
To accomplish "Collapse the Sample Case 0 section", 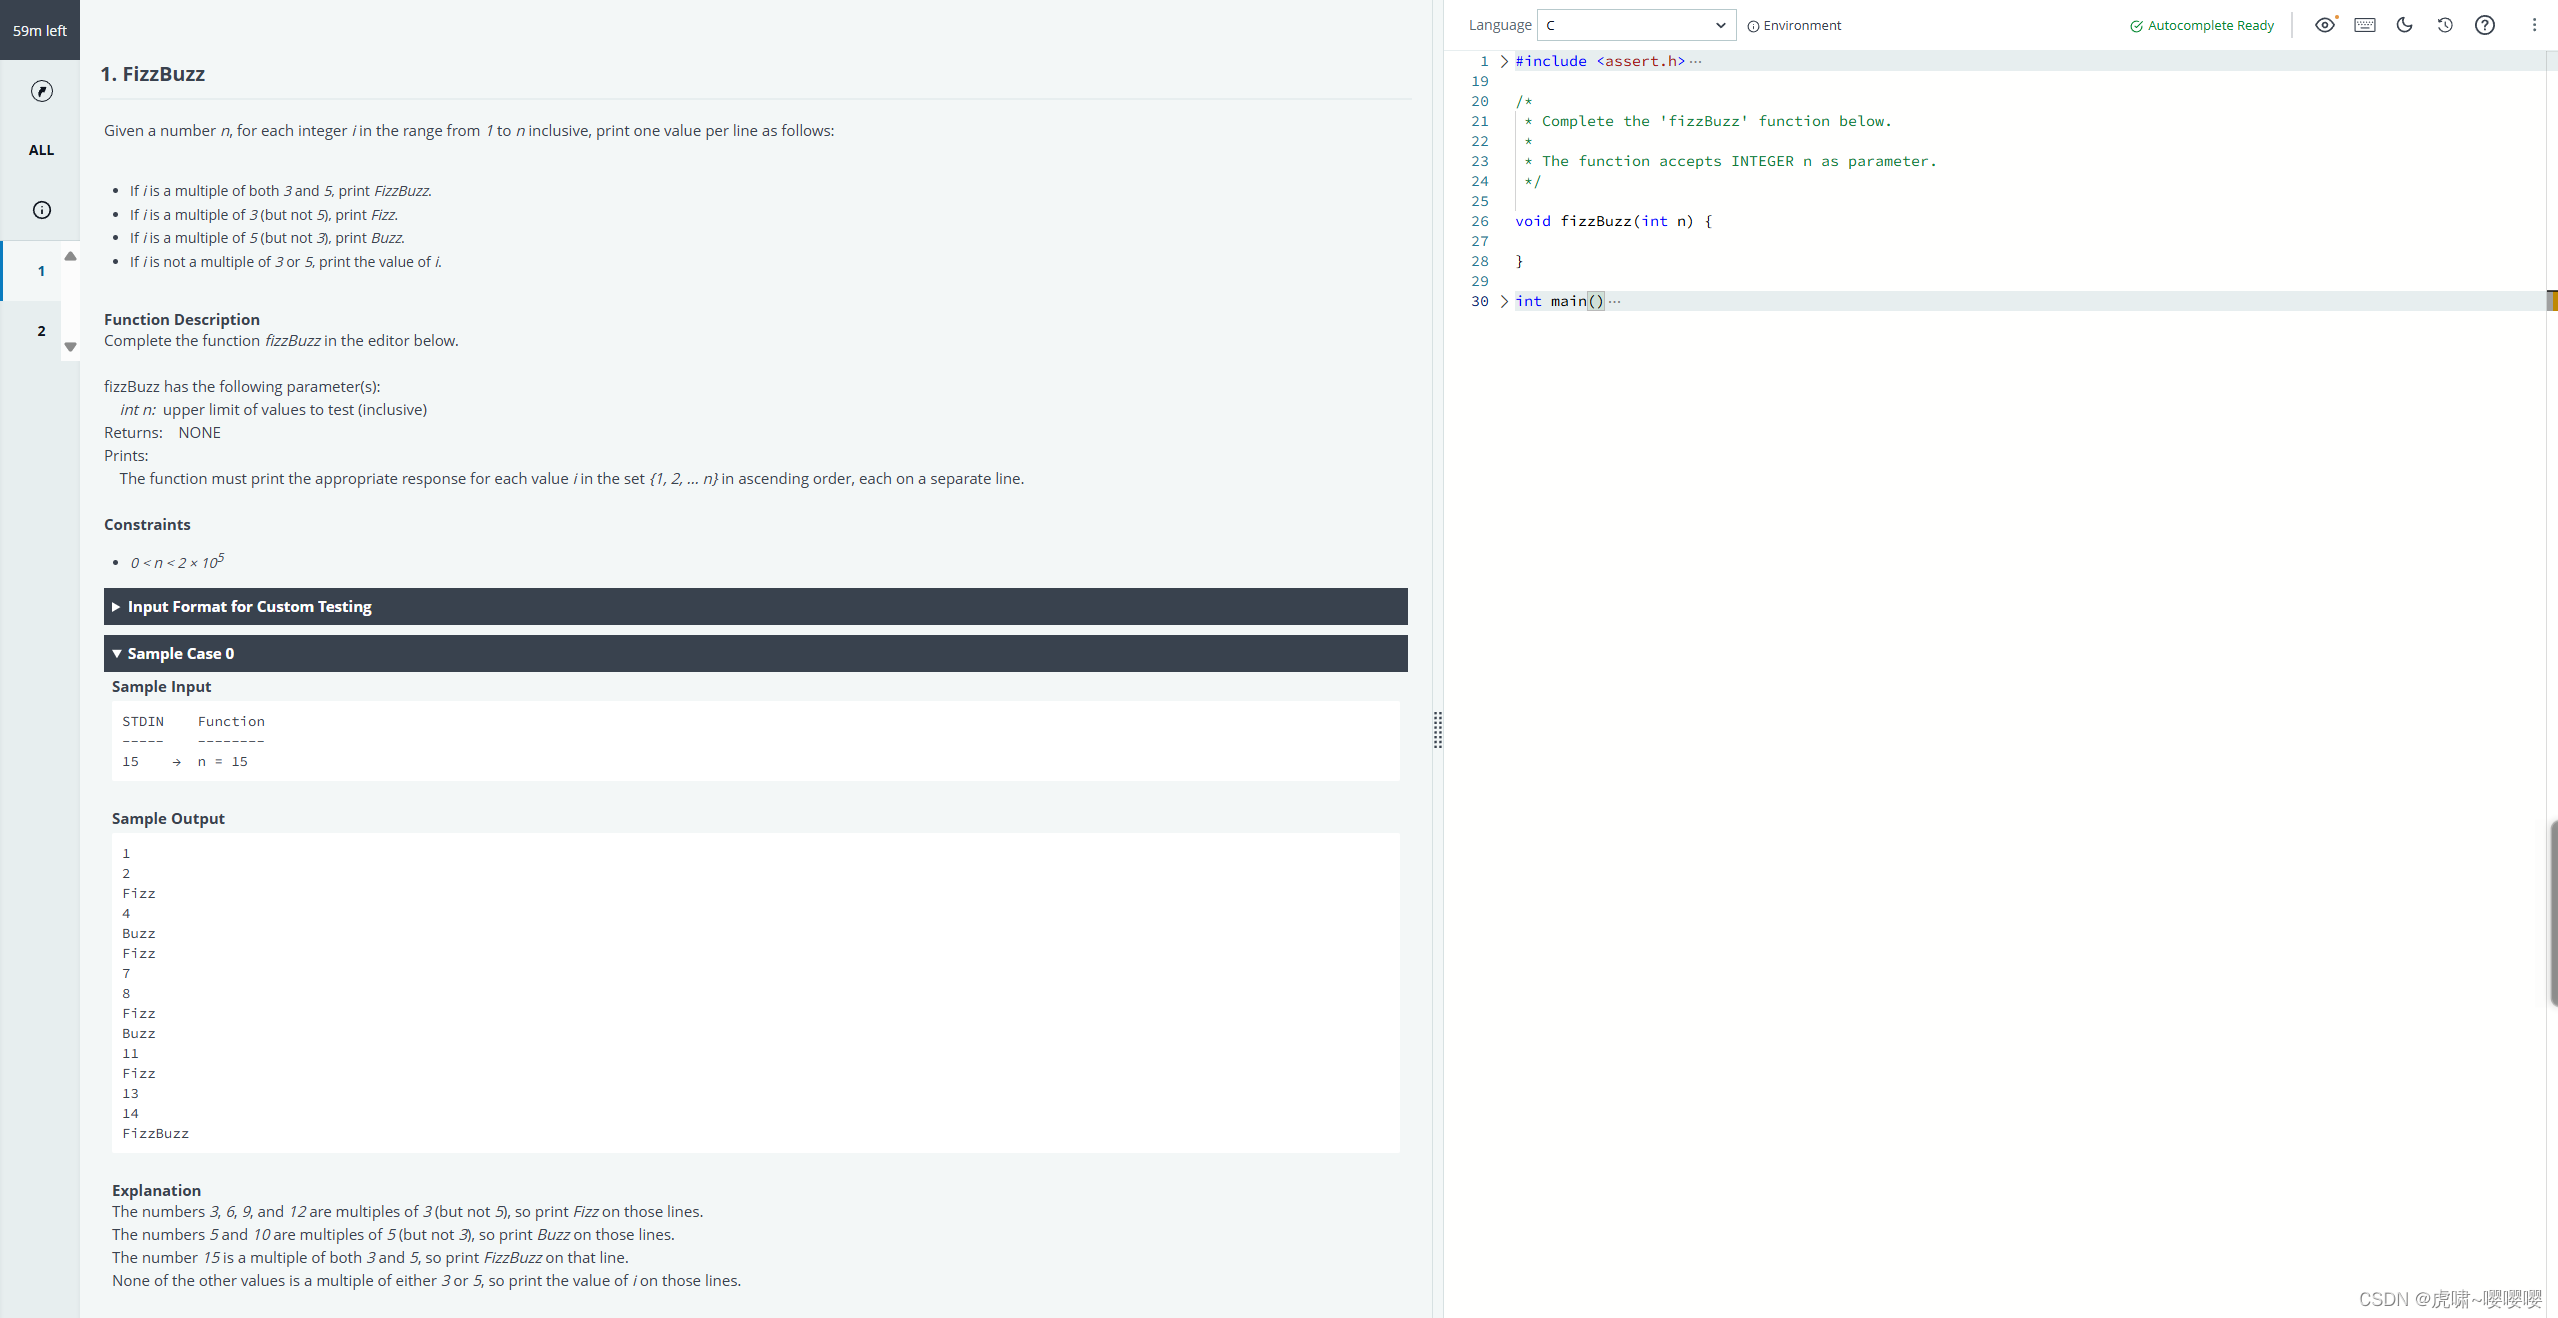I will (755, 653).
